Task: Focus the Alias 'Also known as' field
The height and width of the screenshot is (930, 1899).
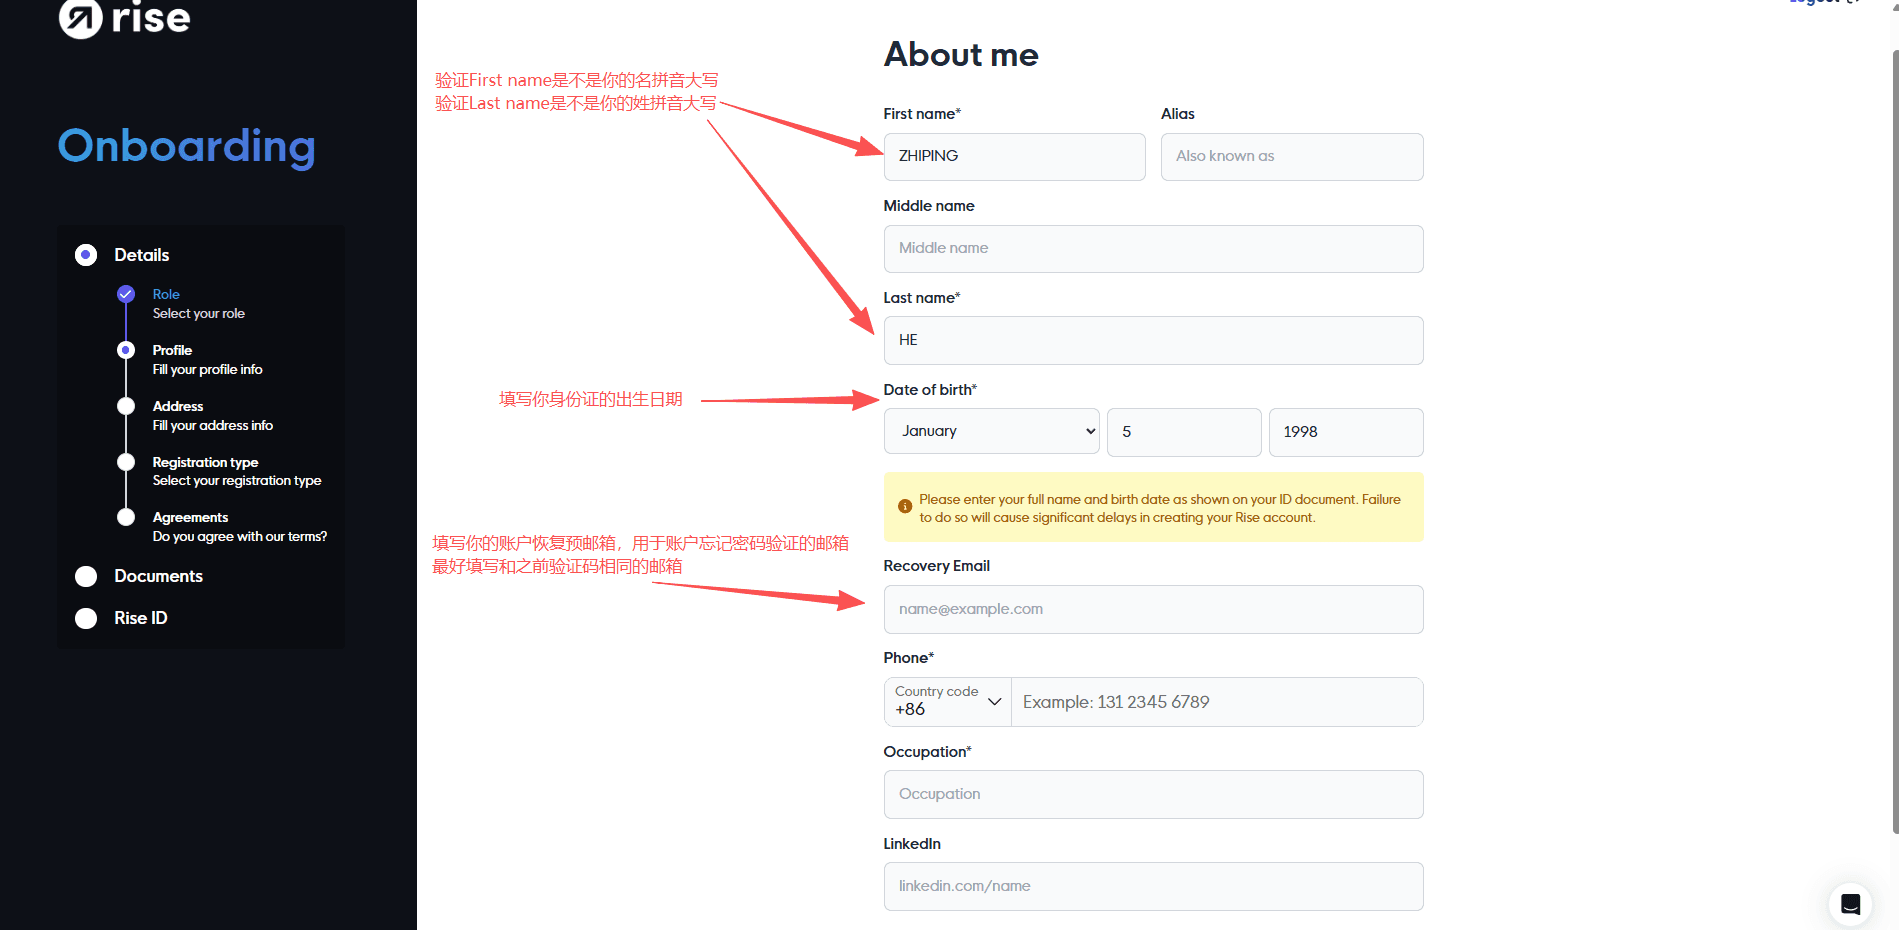Action: coord(1292,157)
